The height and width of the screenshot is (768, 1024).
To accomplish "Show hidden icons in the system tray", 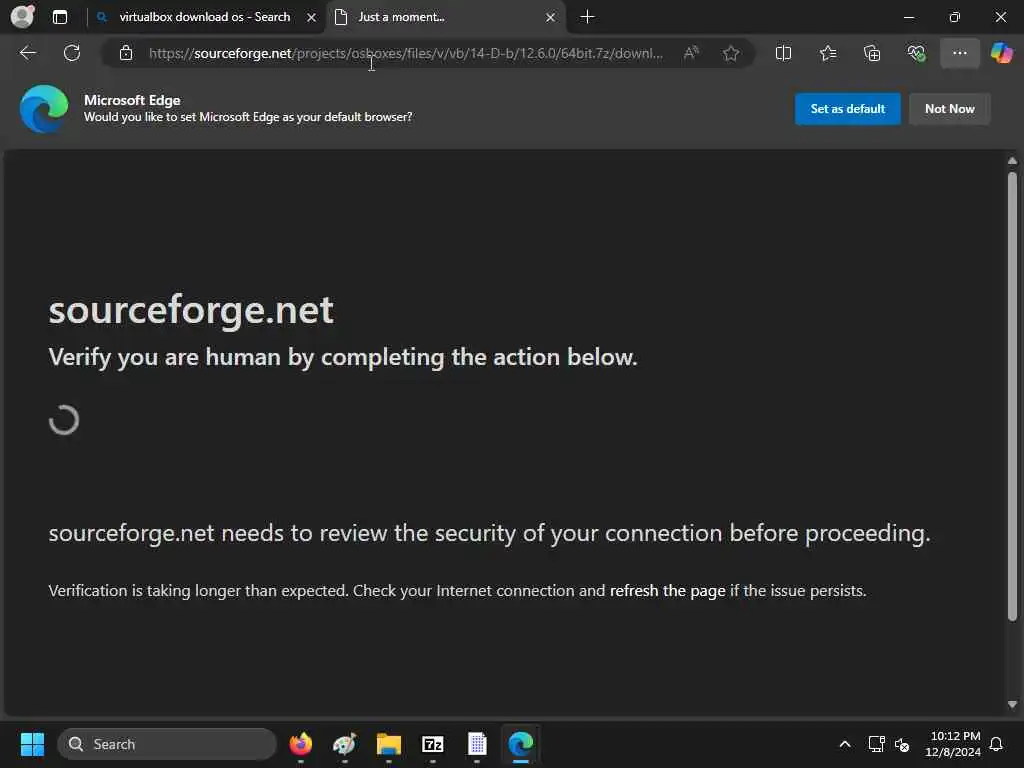I will pos(845,744).
